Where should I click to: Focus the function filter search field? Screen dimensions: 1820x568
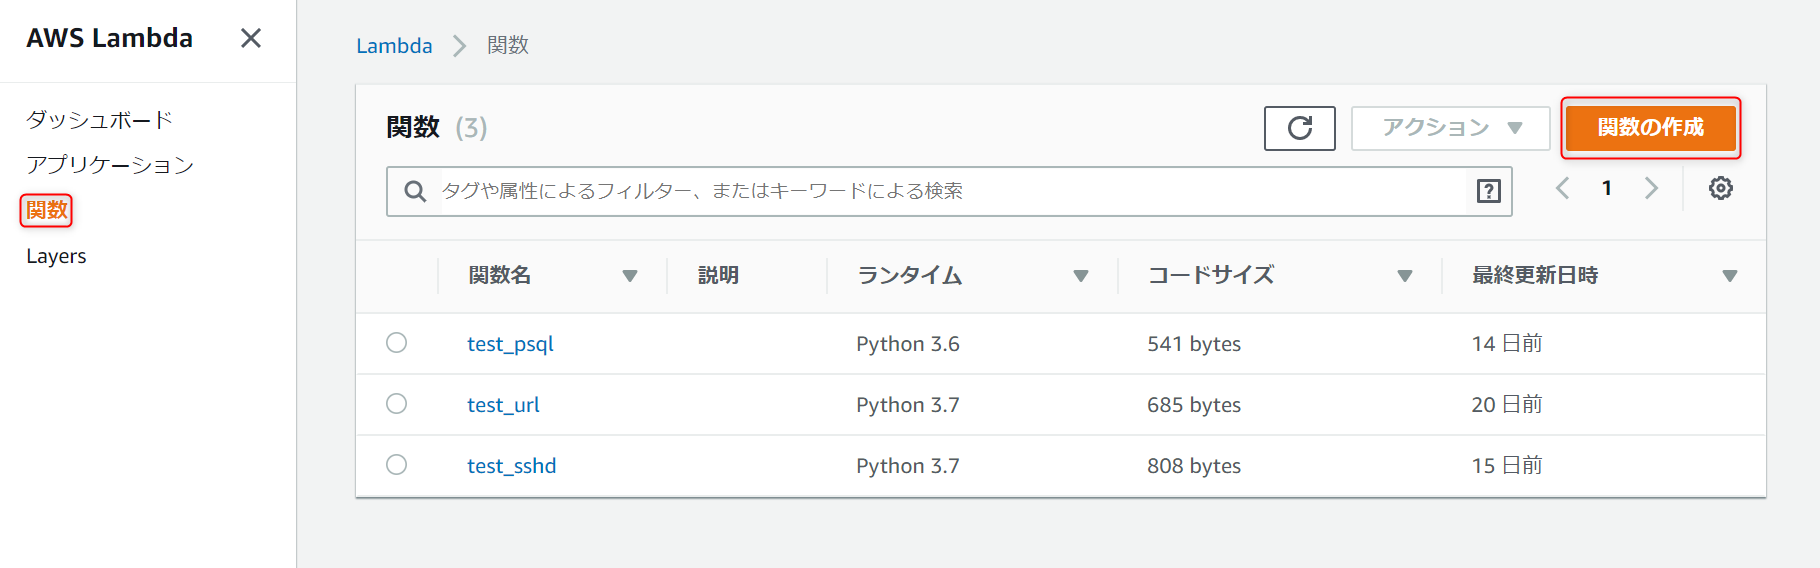[950, 191]
